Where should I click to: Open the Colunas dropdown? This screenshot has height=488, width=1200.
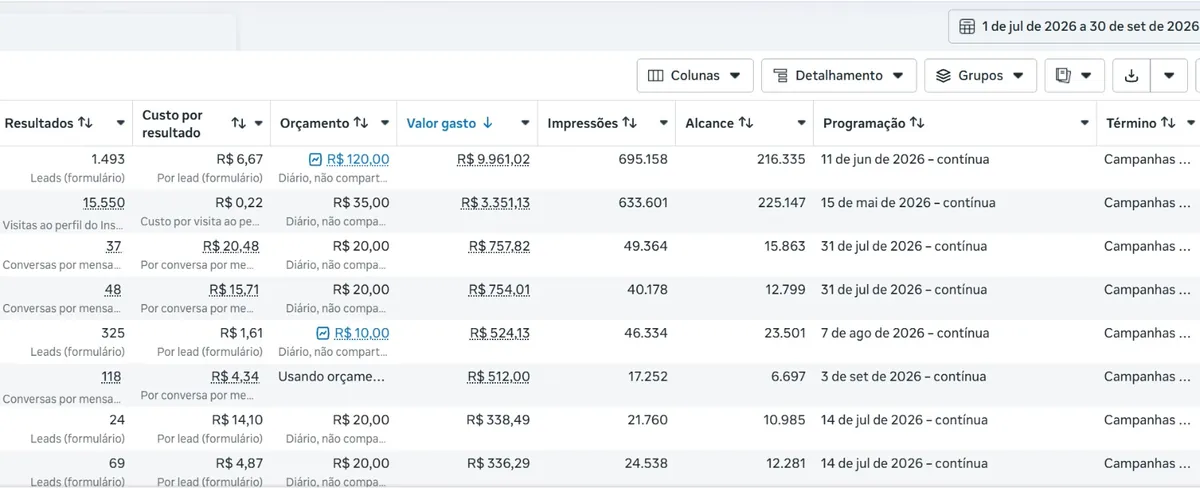[x=695, y=75]
